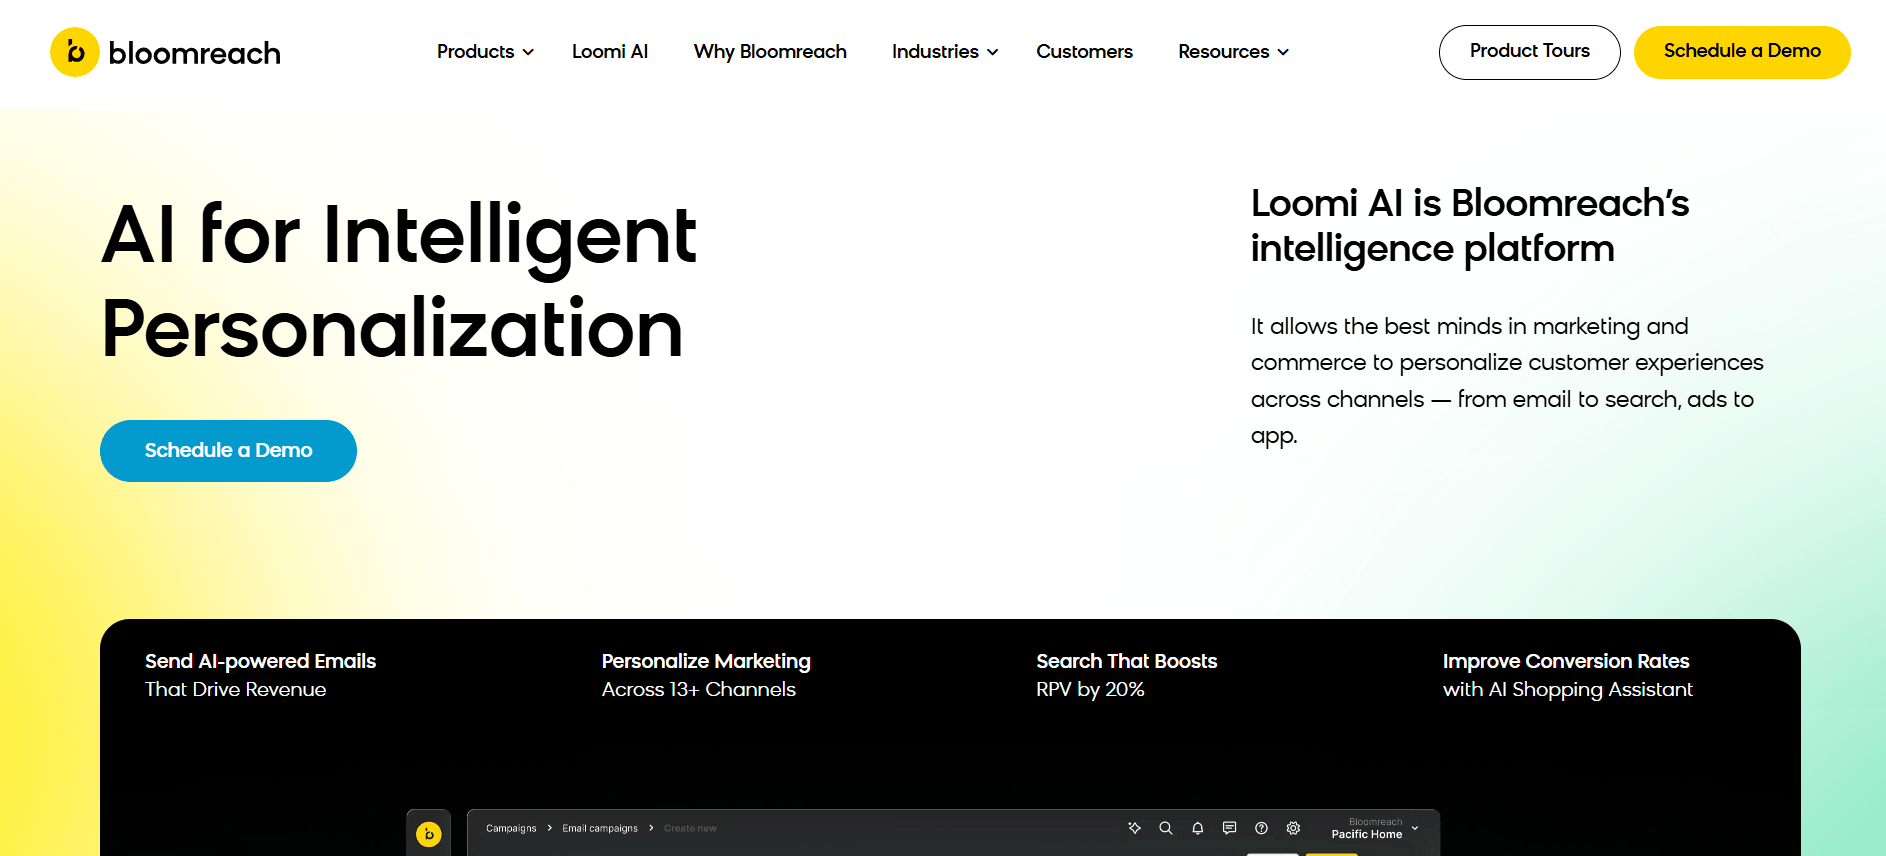
Task: Expand the Industries dropdown
Action: pos(945,52)
